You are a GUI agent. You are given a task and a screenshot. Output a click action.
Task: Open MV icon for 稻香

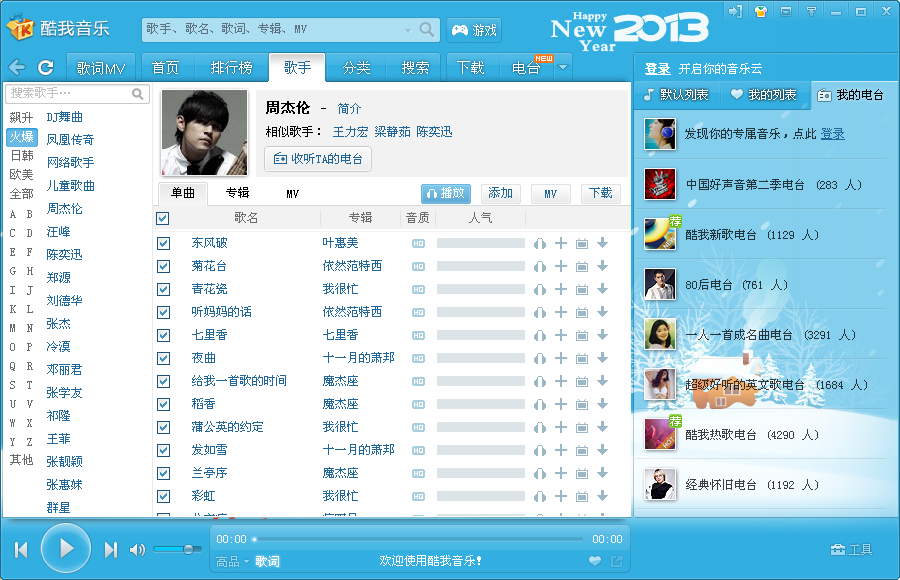(581, 404)
